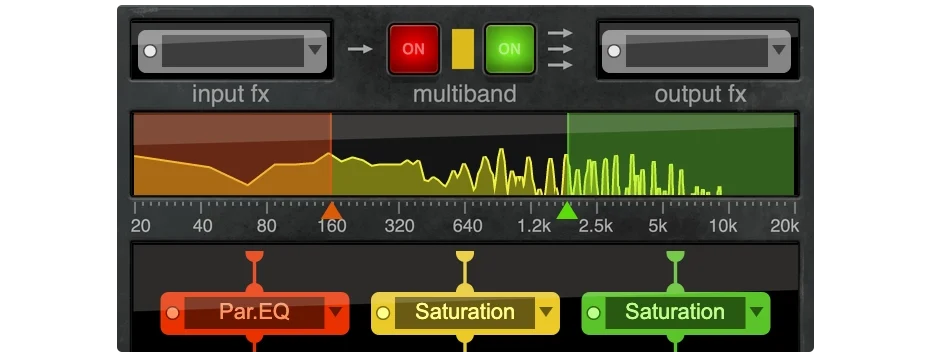Screen dimensions: 928x360
Task: Enable the input fx slot power dot
Action: coord(150,51)
